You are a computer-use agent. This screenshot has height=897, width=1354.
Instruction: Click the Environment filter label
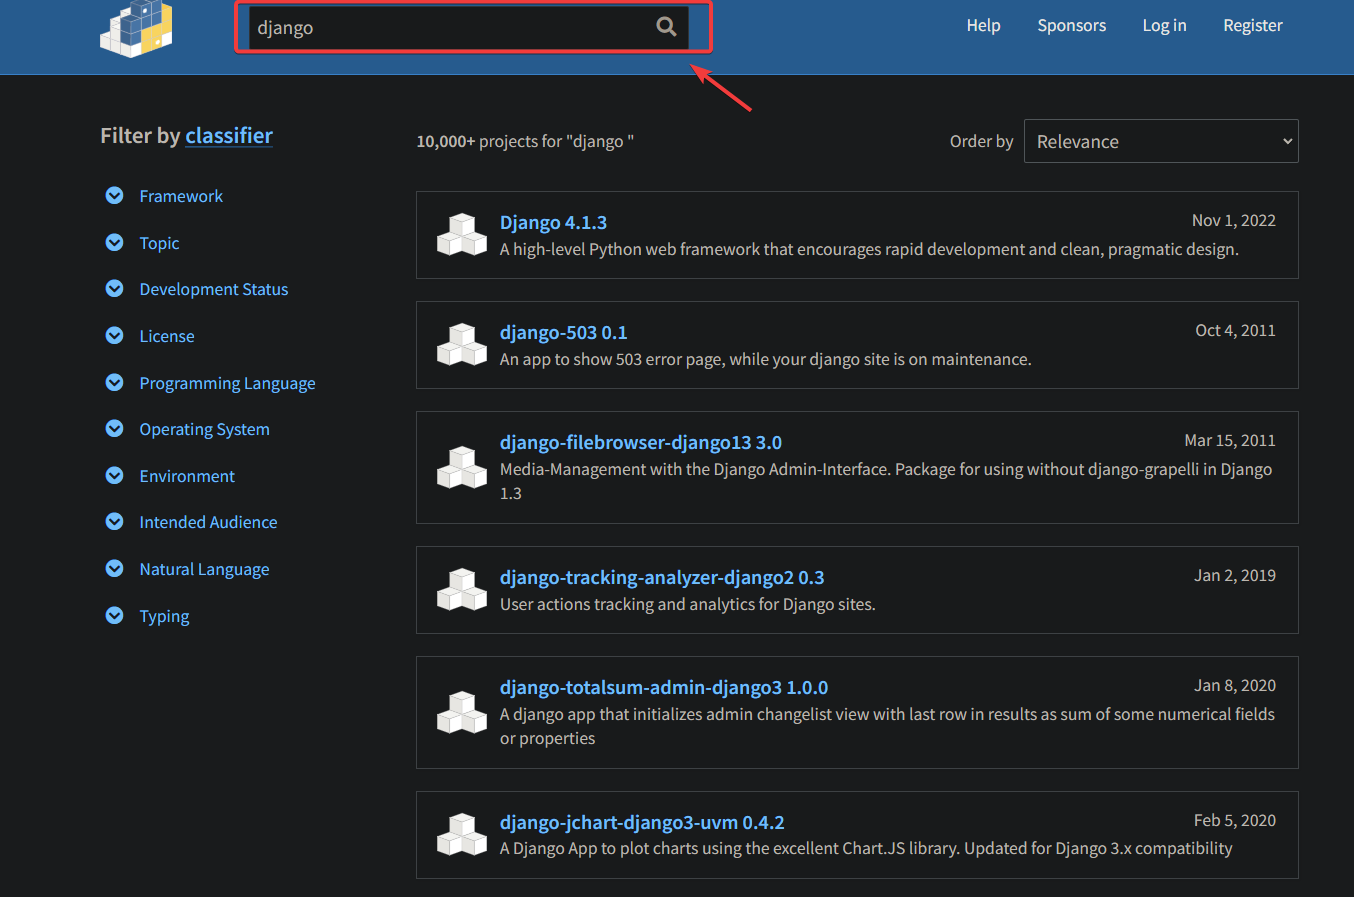click(187, 476)
